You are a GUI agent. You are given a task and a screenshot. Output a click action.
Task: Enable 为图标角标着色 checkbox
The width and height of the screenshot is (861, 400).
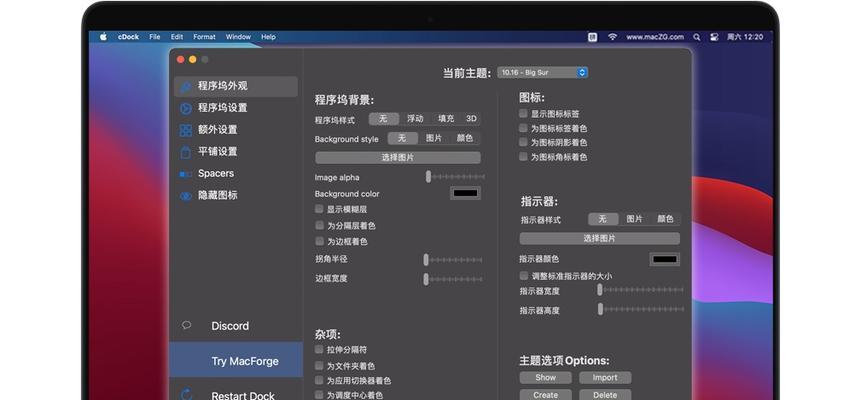click(x=523, y=157)
